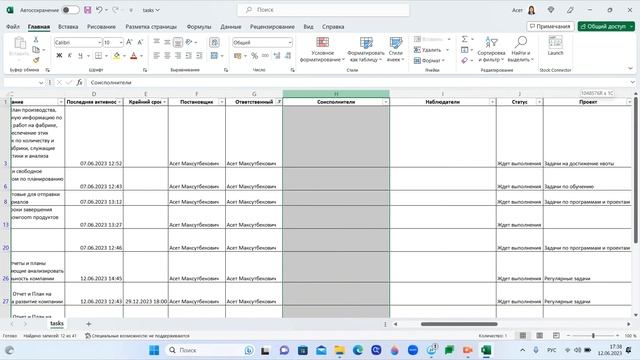Viewport: 640px width, 360px height.
Task: Open File Explorer from the taskbar
Action: point(340,350)
